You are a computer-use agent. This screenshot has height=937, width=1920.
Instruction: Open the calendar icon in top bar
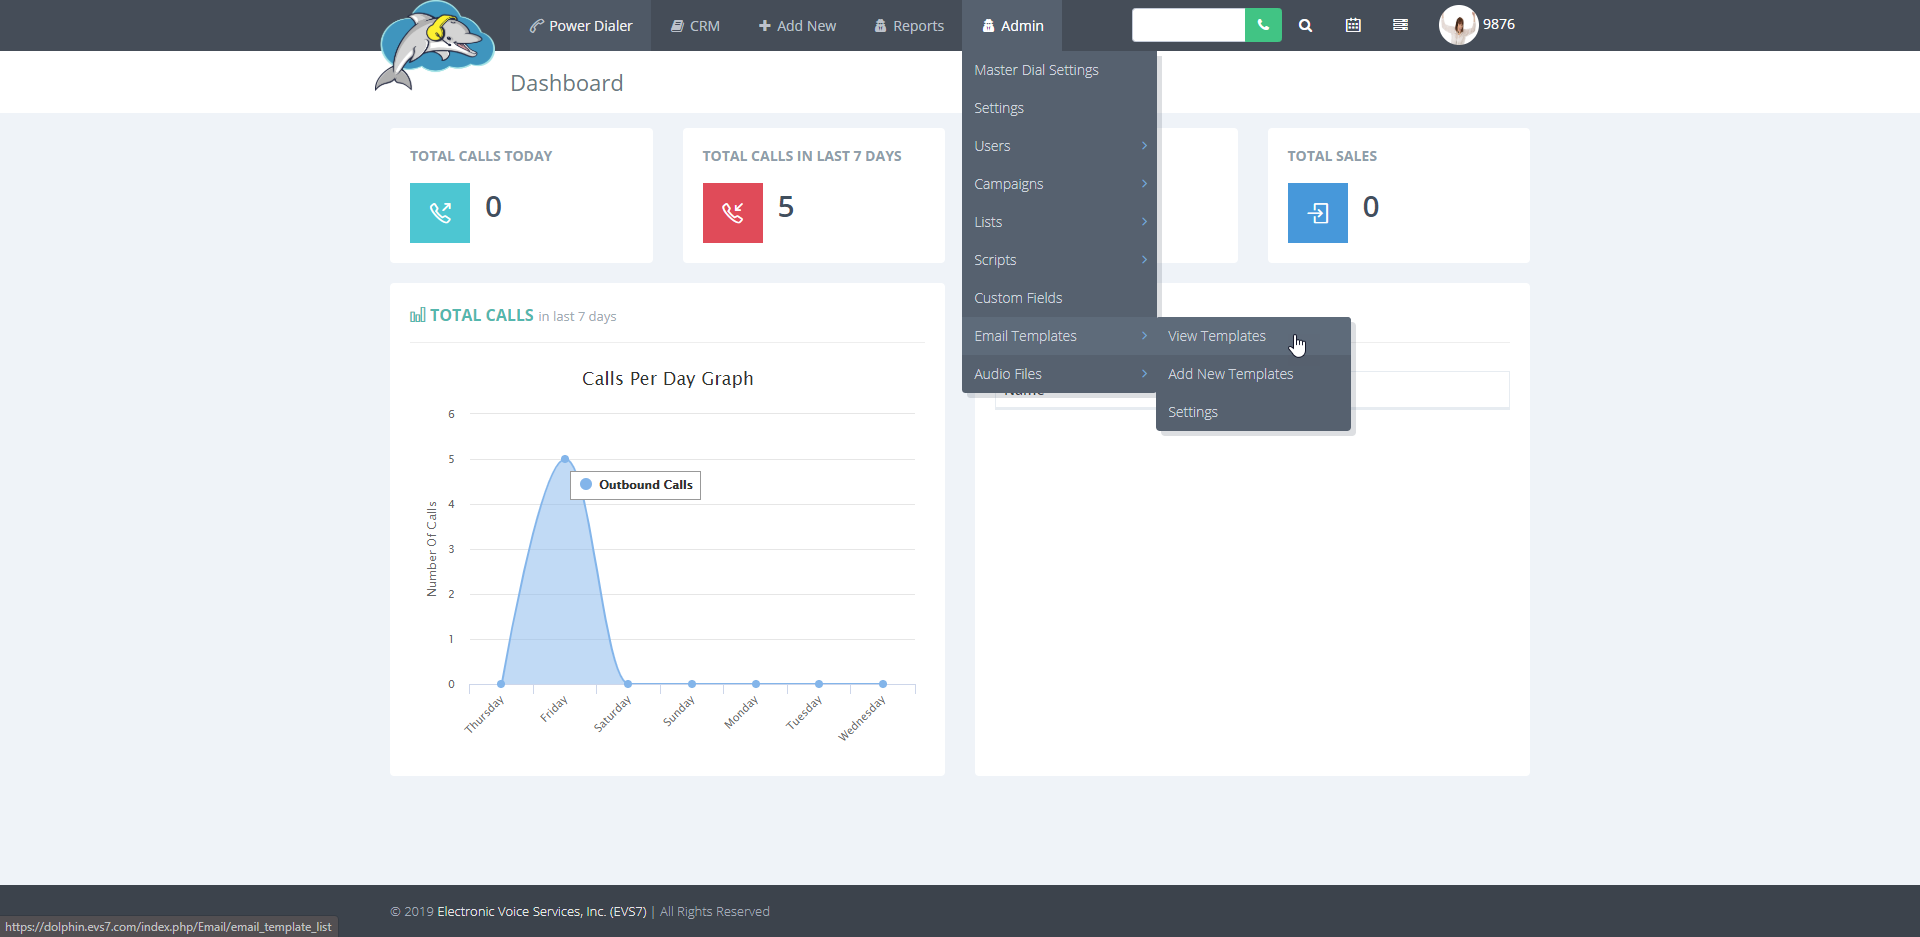point(1353,25)
